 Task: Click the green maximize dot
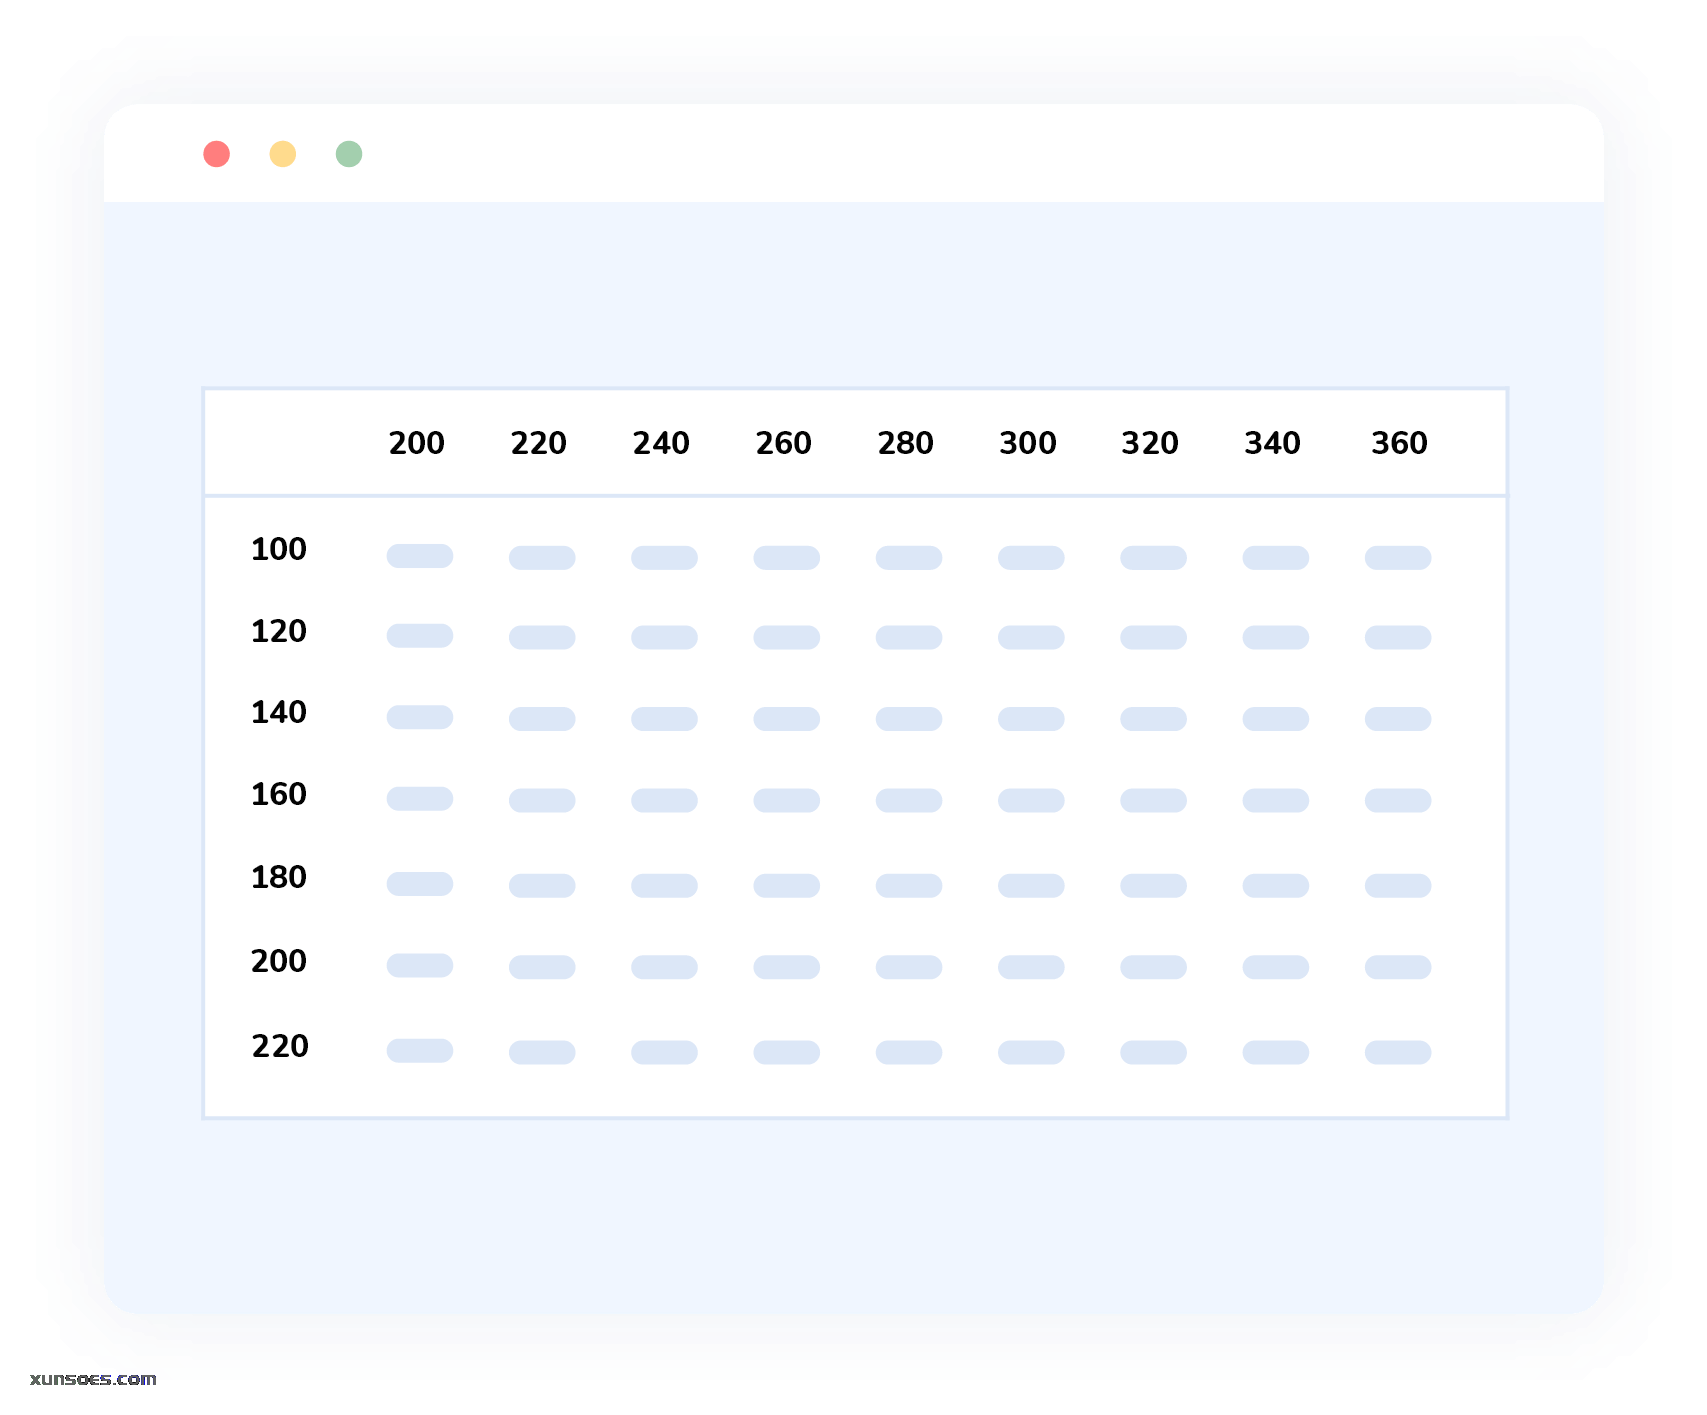(x=349, y=154)
